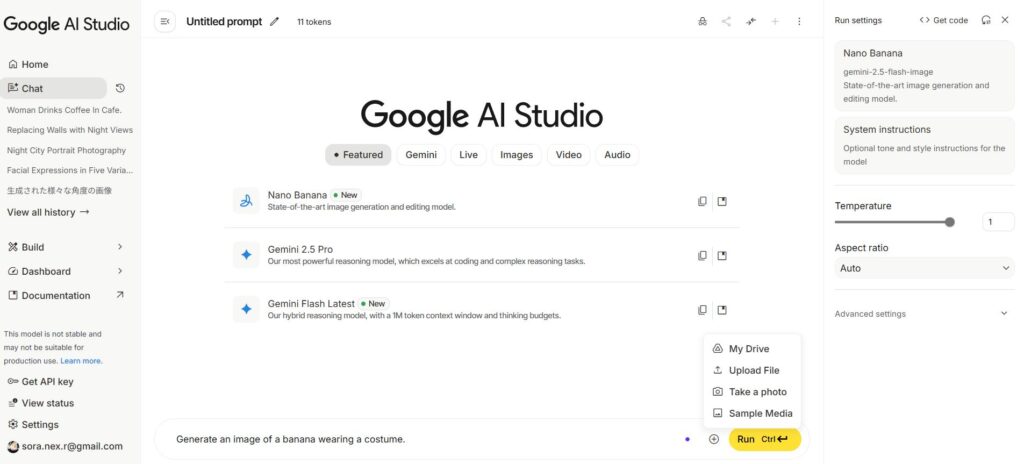Click the pencil icon beside Untitled prompt

tap(275, 22)
